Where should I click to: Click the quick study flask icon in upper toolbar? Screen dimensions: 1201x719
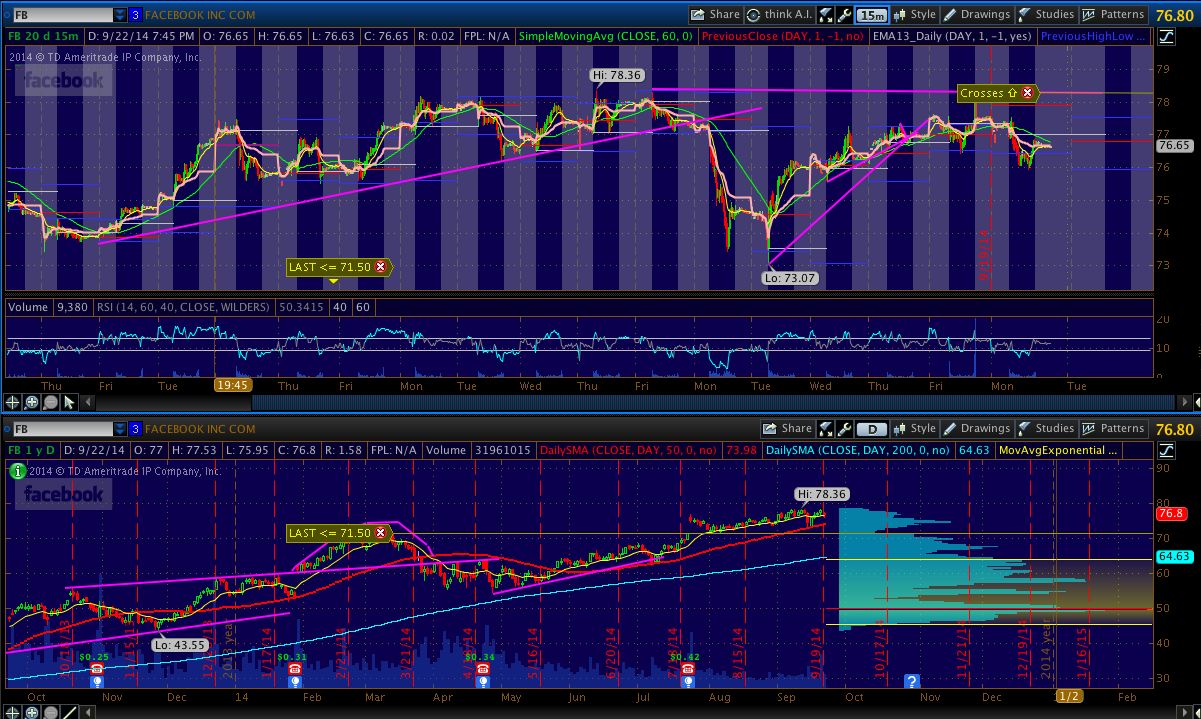coord(826,15)
